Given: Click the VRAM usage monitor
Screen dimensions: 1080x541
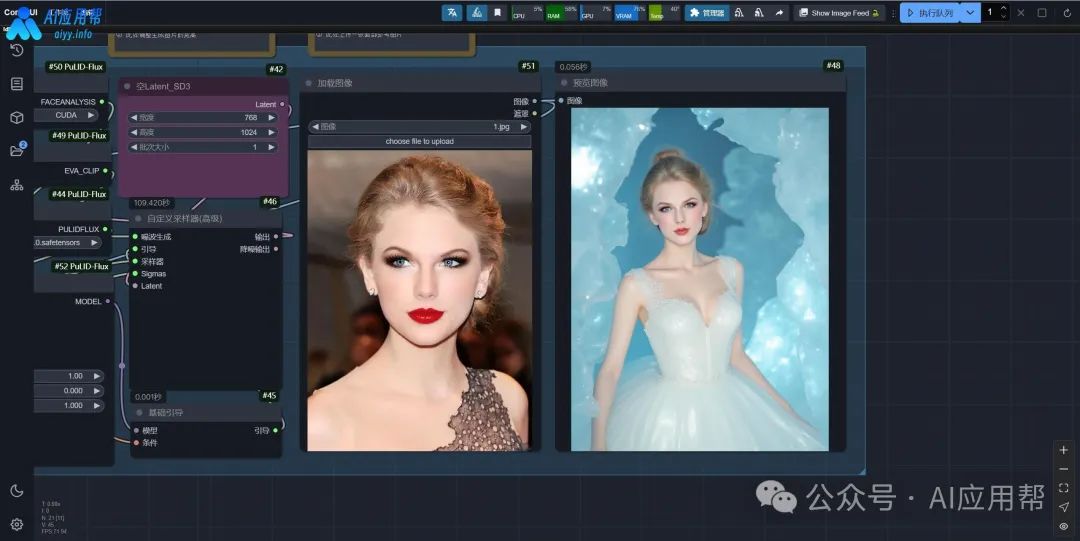Looking at the screenshot, I should tap(630, 12).
